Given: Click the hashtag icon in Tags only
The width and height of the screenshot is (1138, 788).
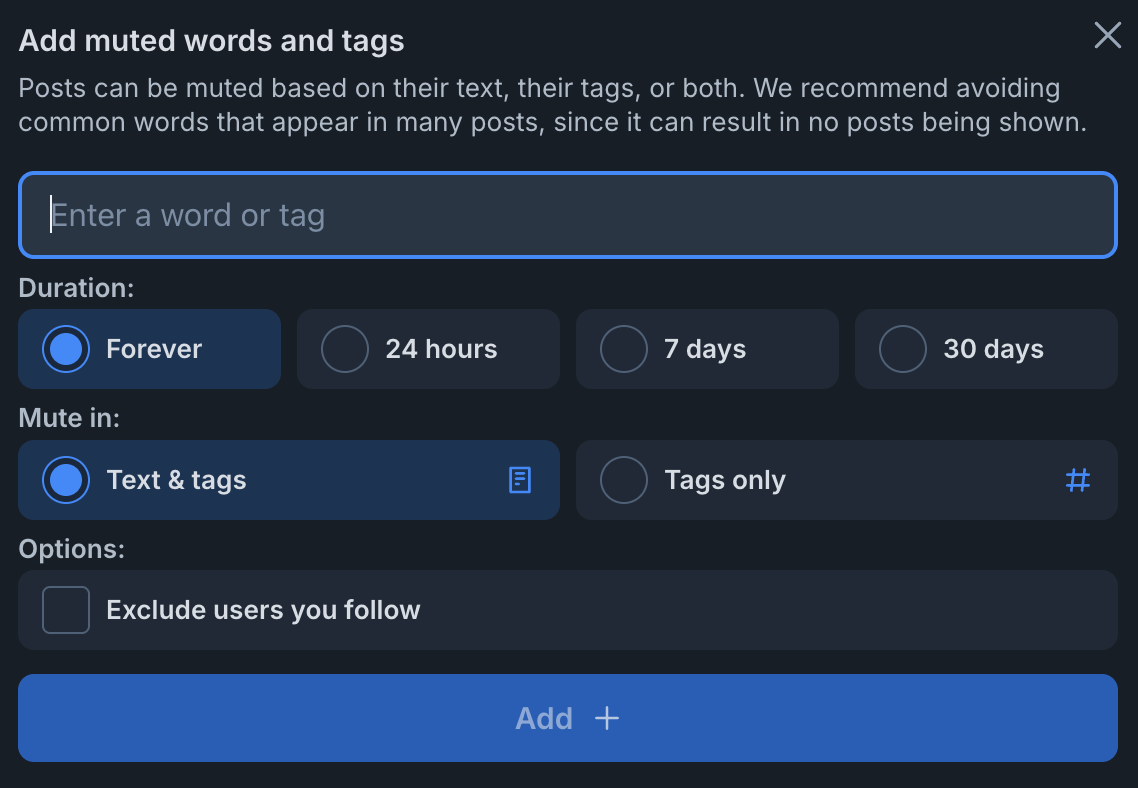Looking at the screenshot, I should pos(1078,480).
